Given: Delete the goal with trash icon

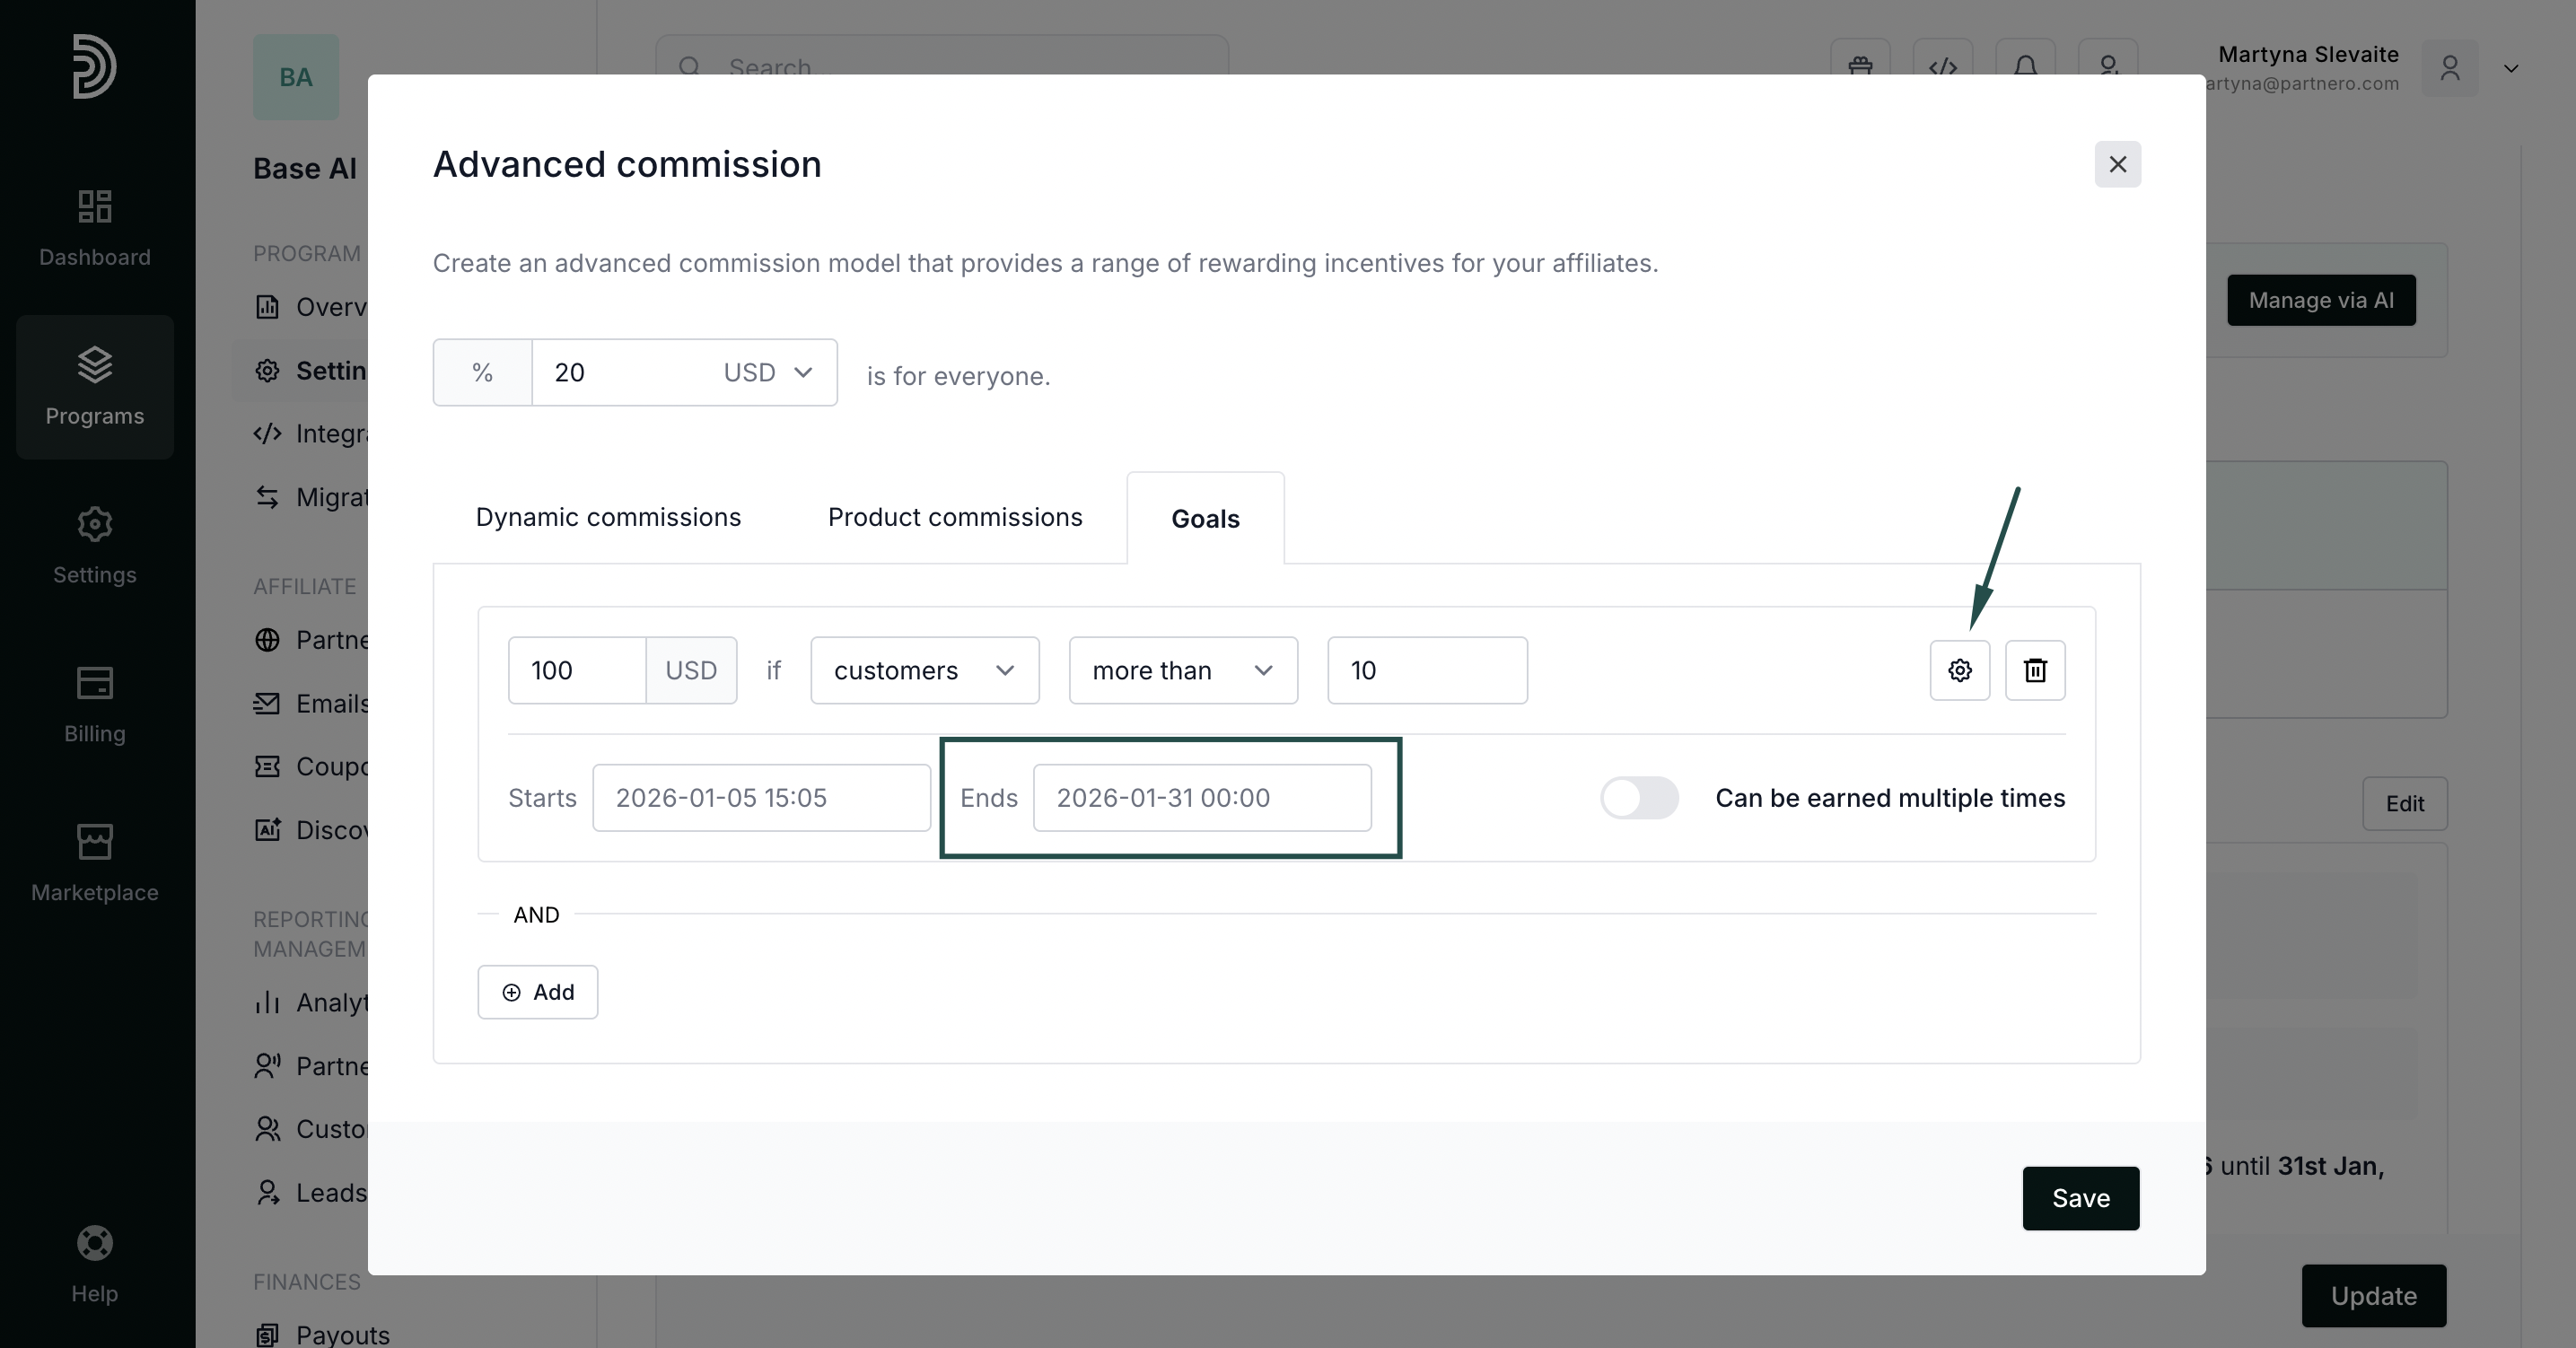Looking at the screenshot, I should pos(2035,670).
